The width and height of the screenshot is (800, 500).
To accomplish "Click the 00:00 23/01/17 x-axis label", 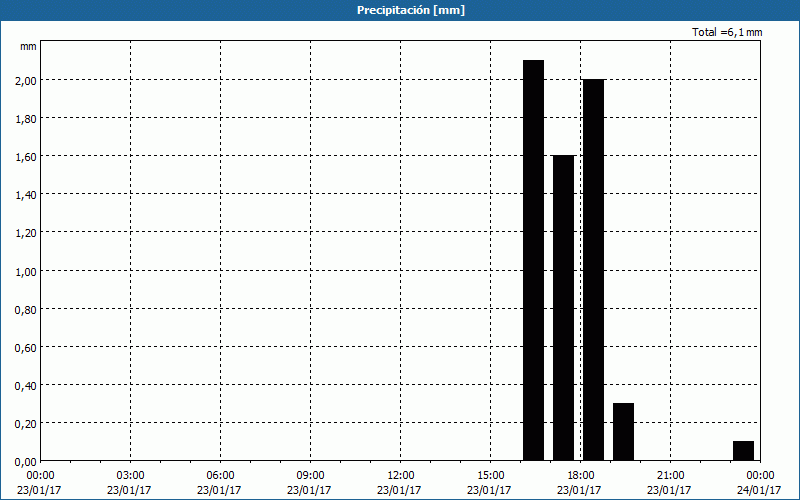I will pyautogui.click(x=39, y=483).
